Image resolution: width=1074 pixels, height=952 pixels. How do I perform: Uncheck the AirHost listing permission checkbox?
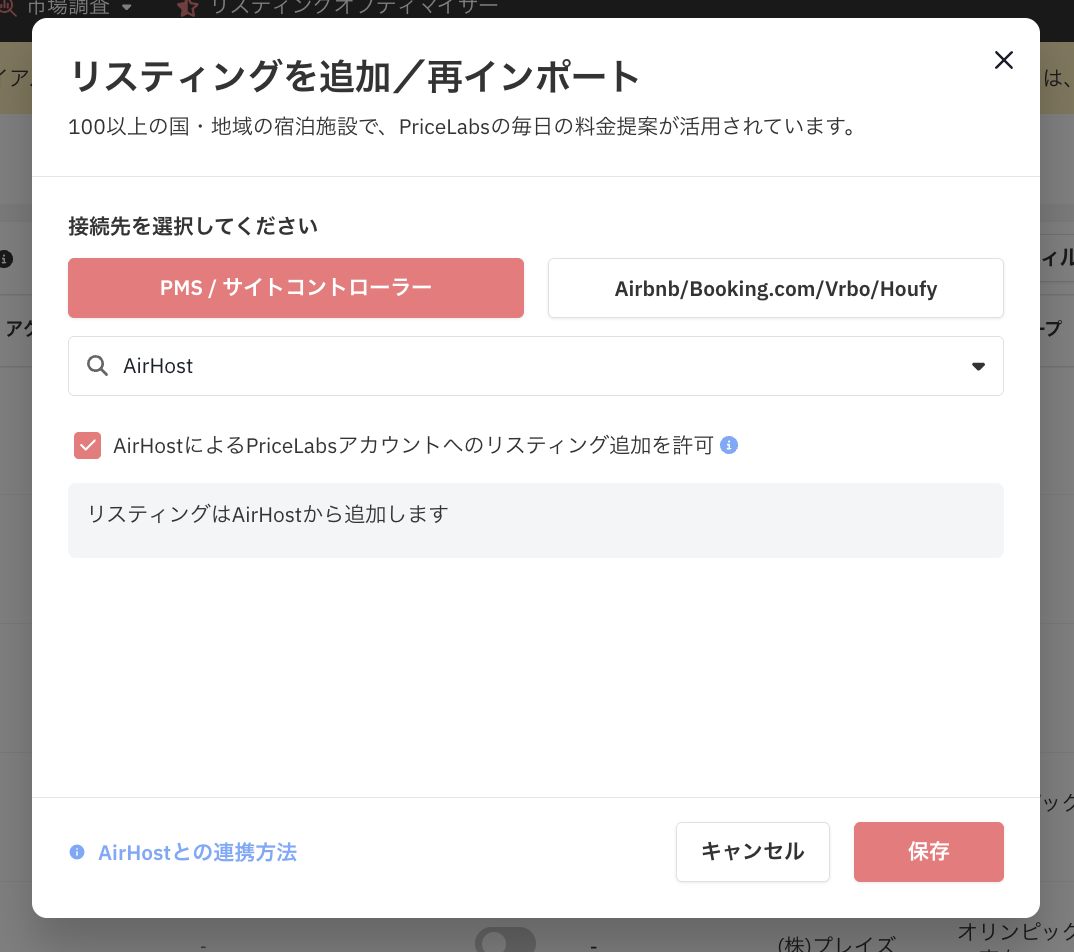88,445
